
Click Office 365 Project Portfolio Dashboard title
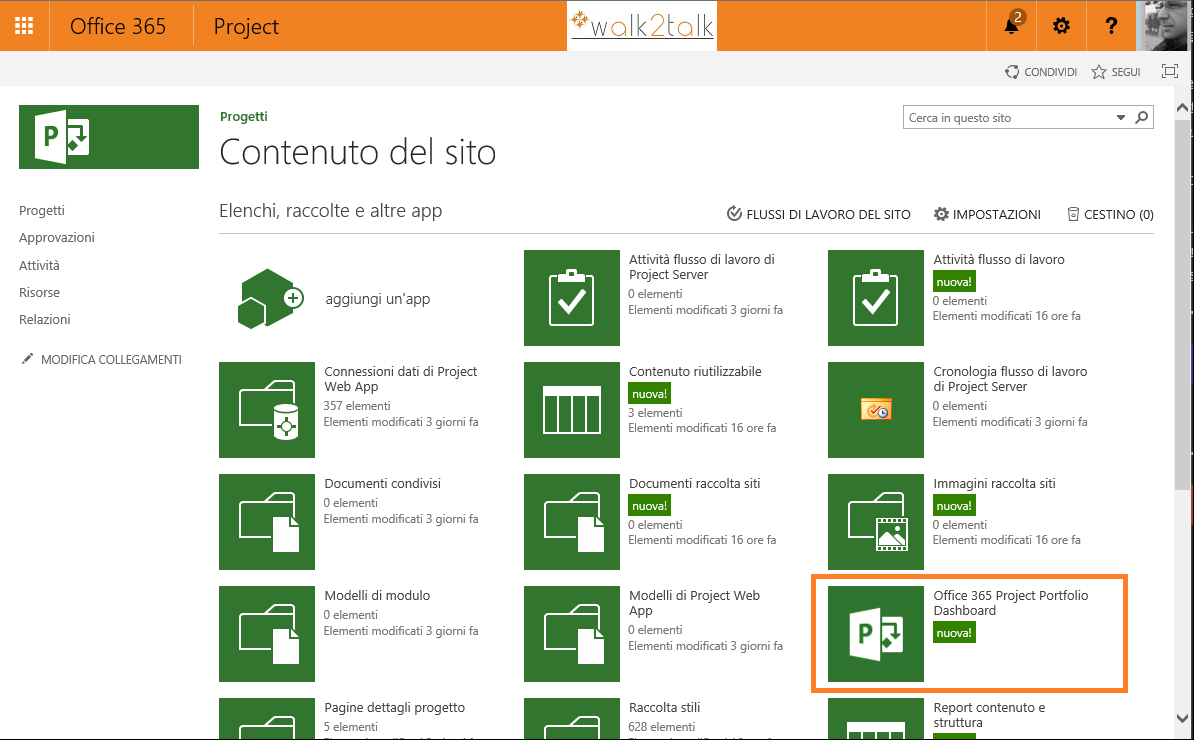click(1010, 603)
